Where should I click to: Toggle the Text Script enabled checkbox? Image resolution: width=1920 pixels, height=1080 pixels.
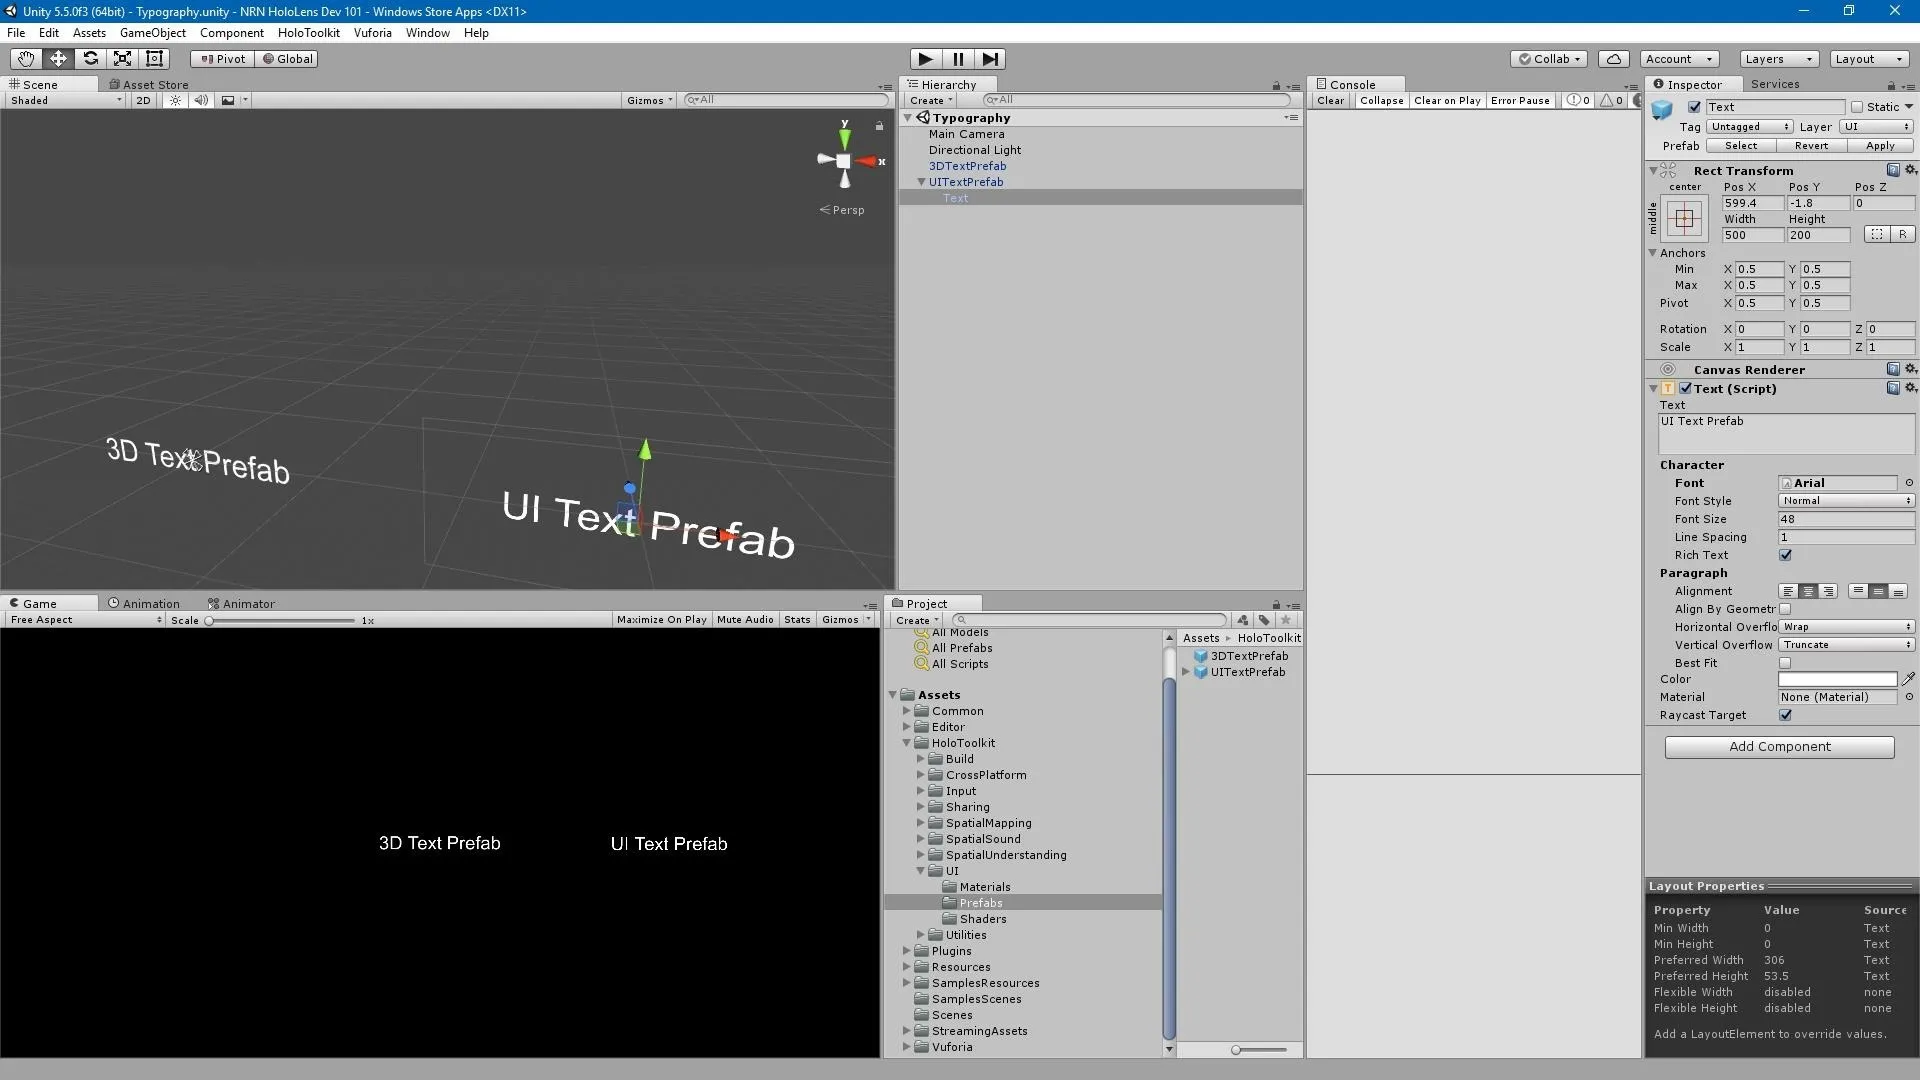click(1685, 389)
